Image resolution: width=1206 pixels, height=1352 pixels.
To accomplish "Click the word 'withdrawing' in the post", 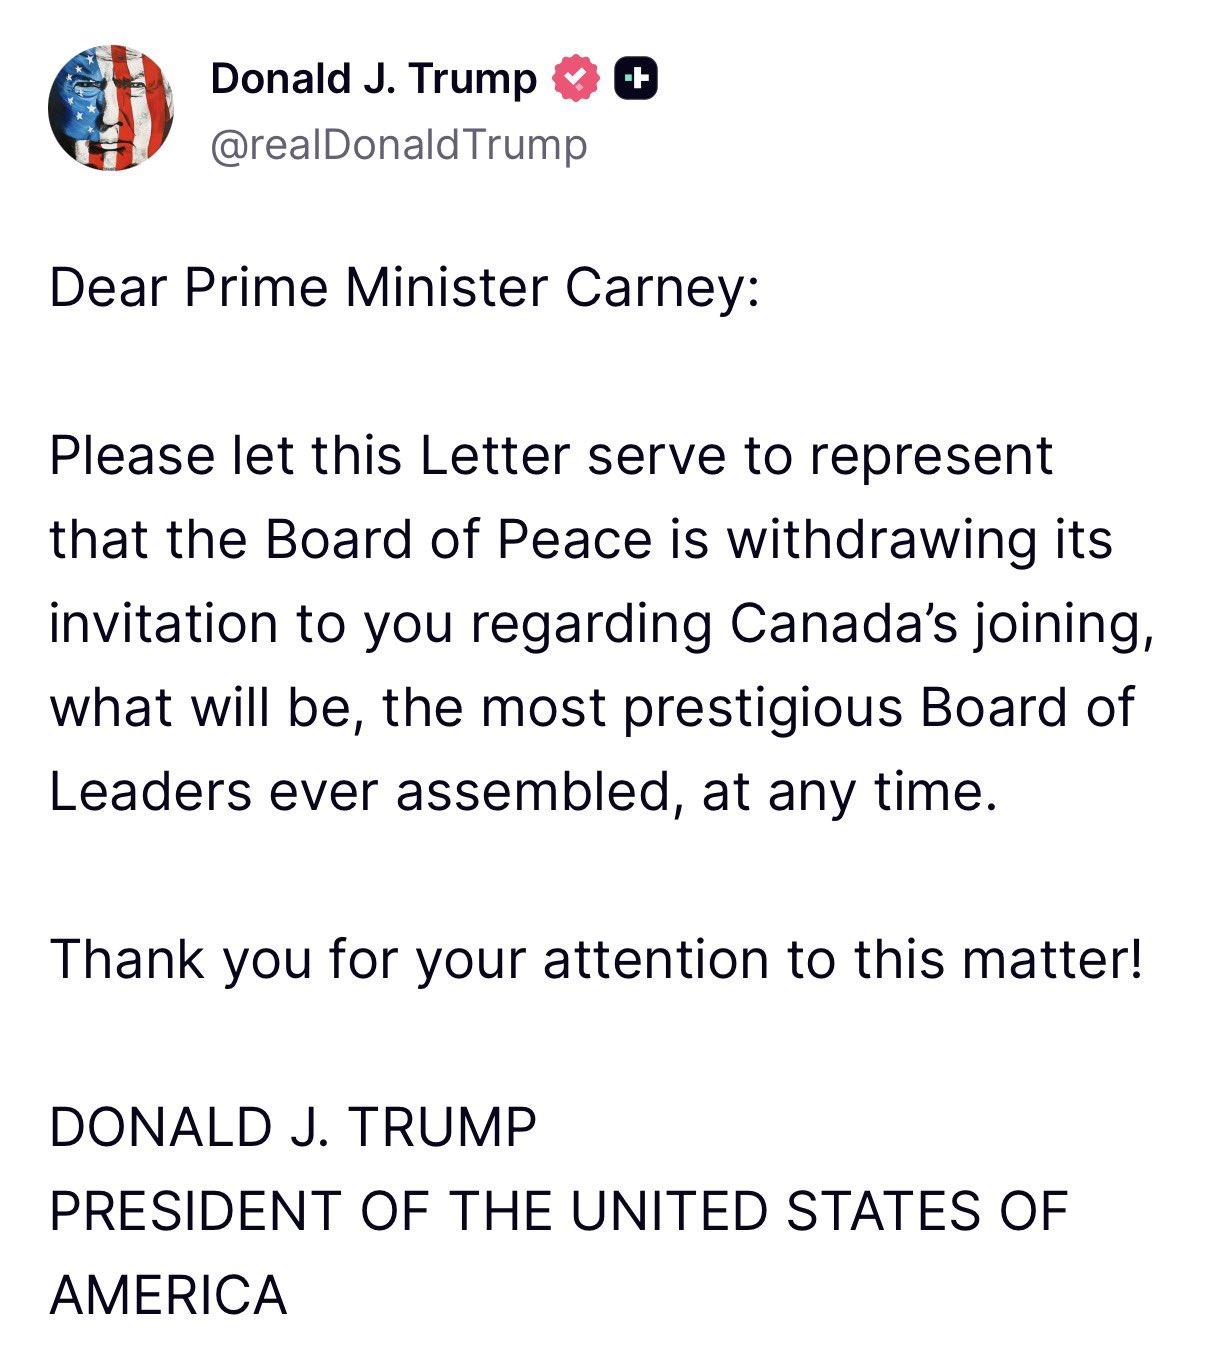I will [880, 540].
